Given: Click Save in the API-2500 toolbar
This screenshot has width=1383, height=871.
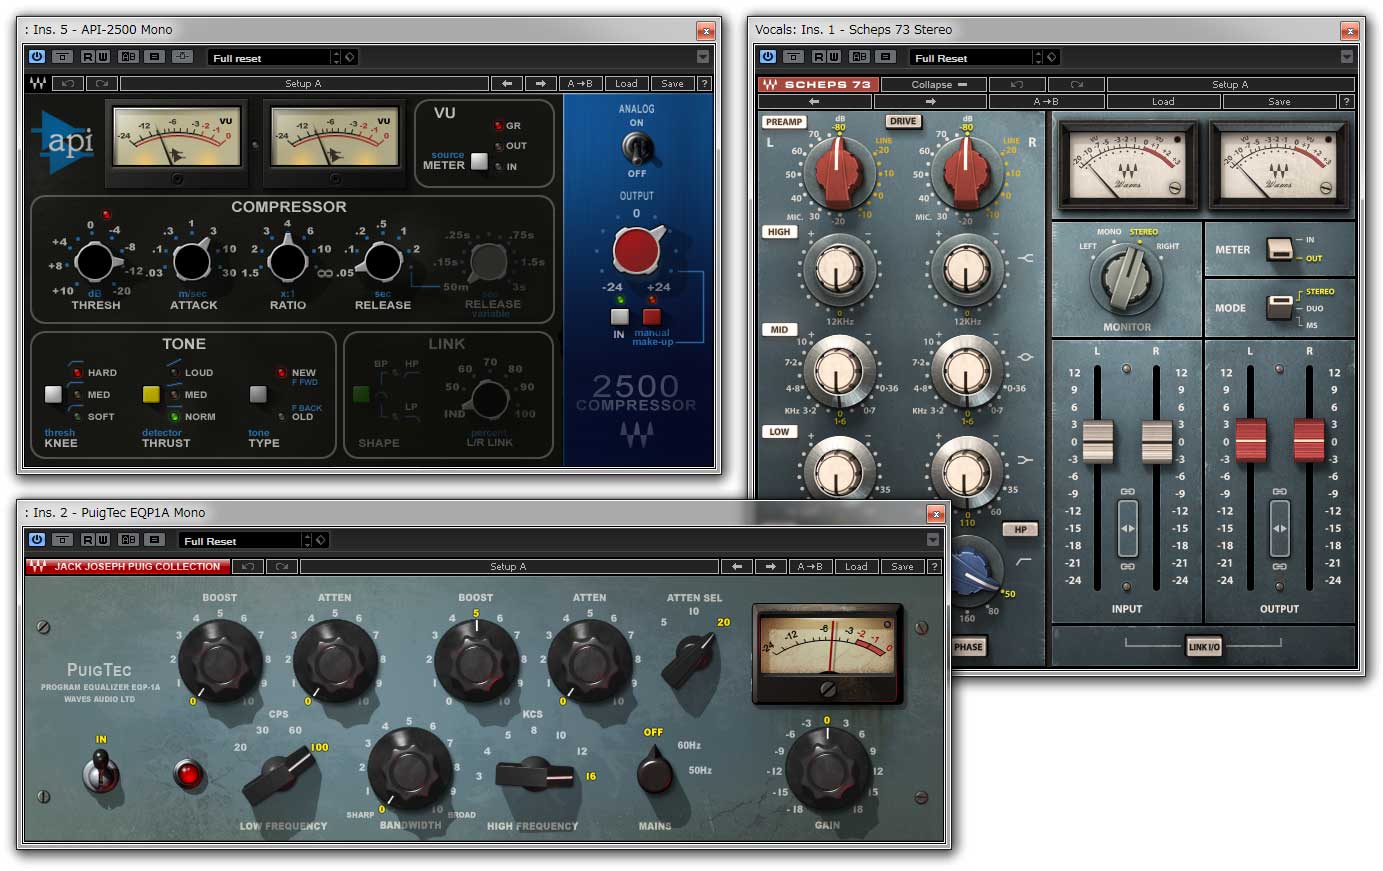Looking at the screenshot, I should click(x=673, y=84).
